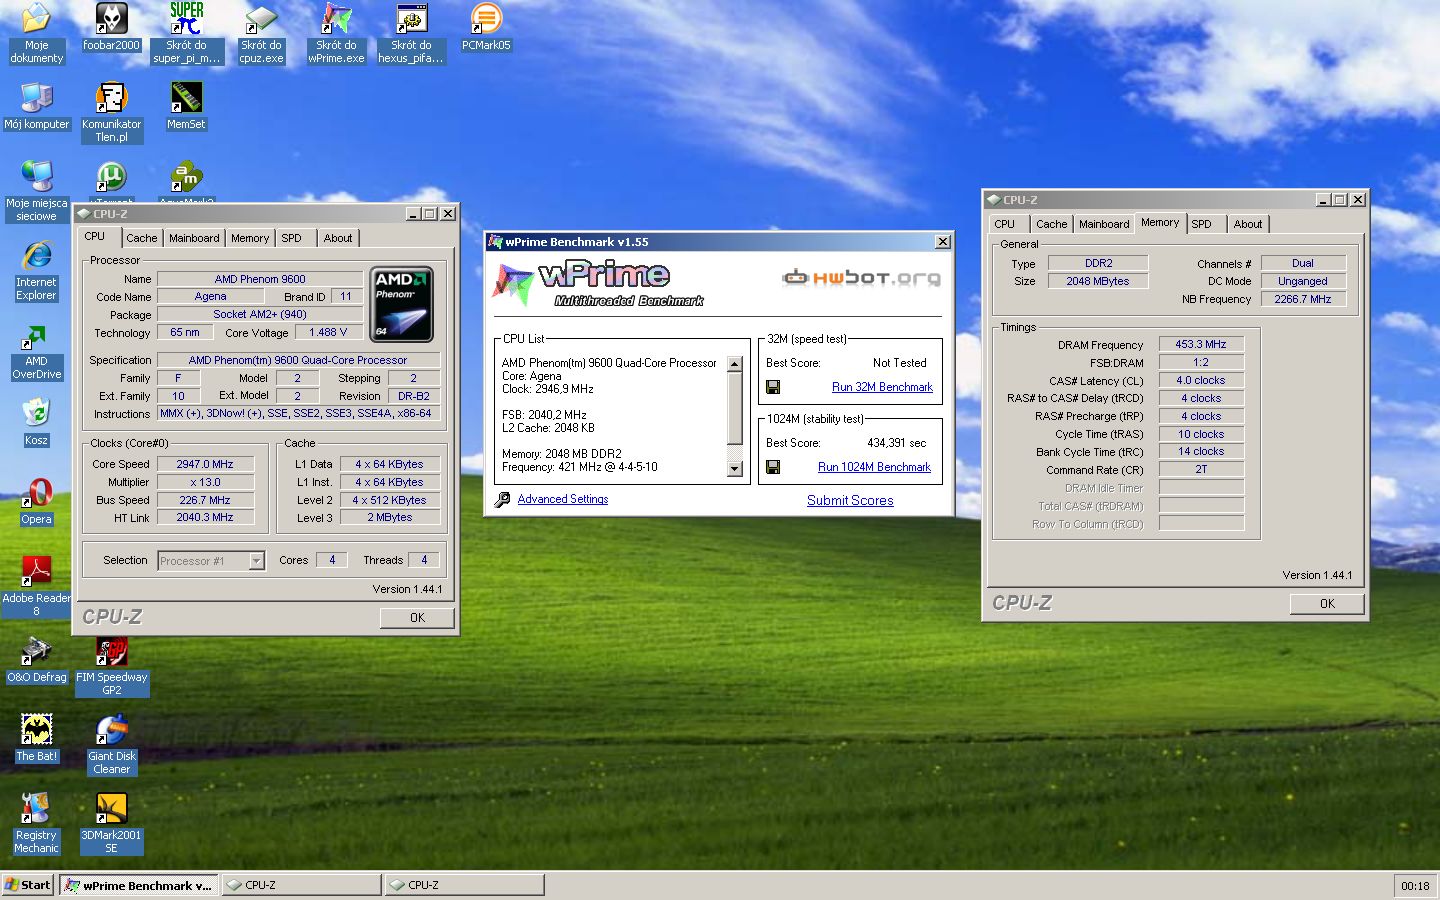
Task: Open 3DMark2001 SE icon
Action: (111, 823)
